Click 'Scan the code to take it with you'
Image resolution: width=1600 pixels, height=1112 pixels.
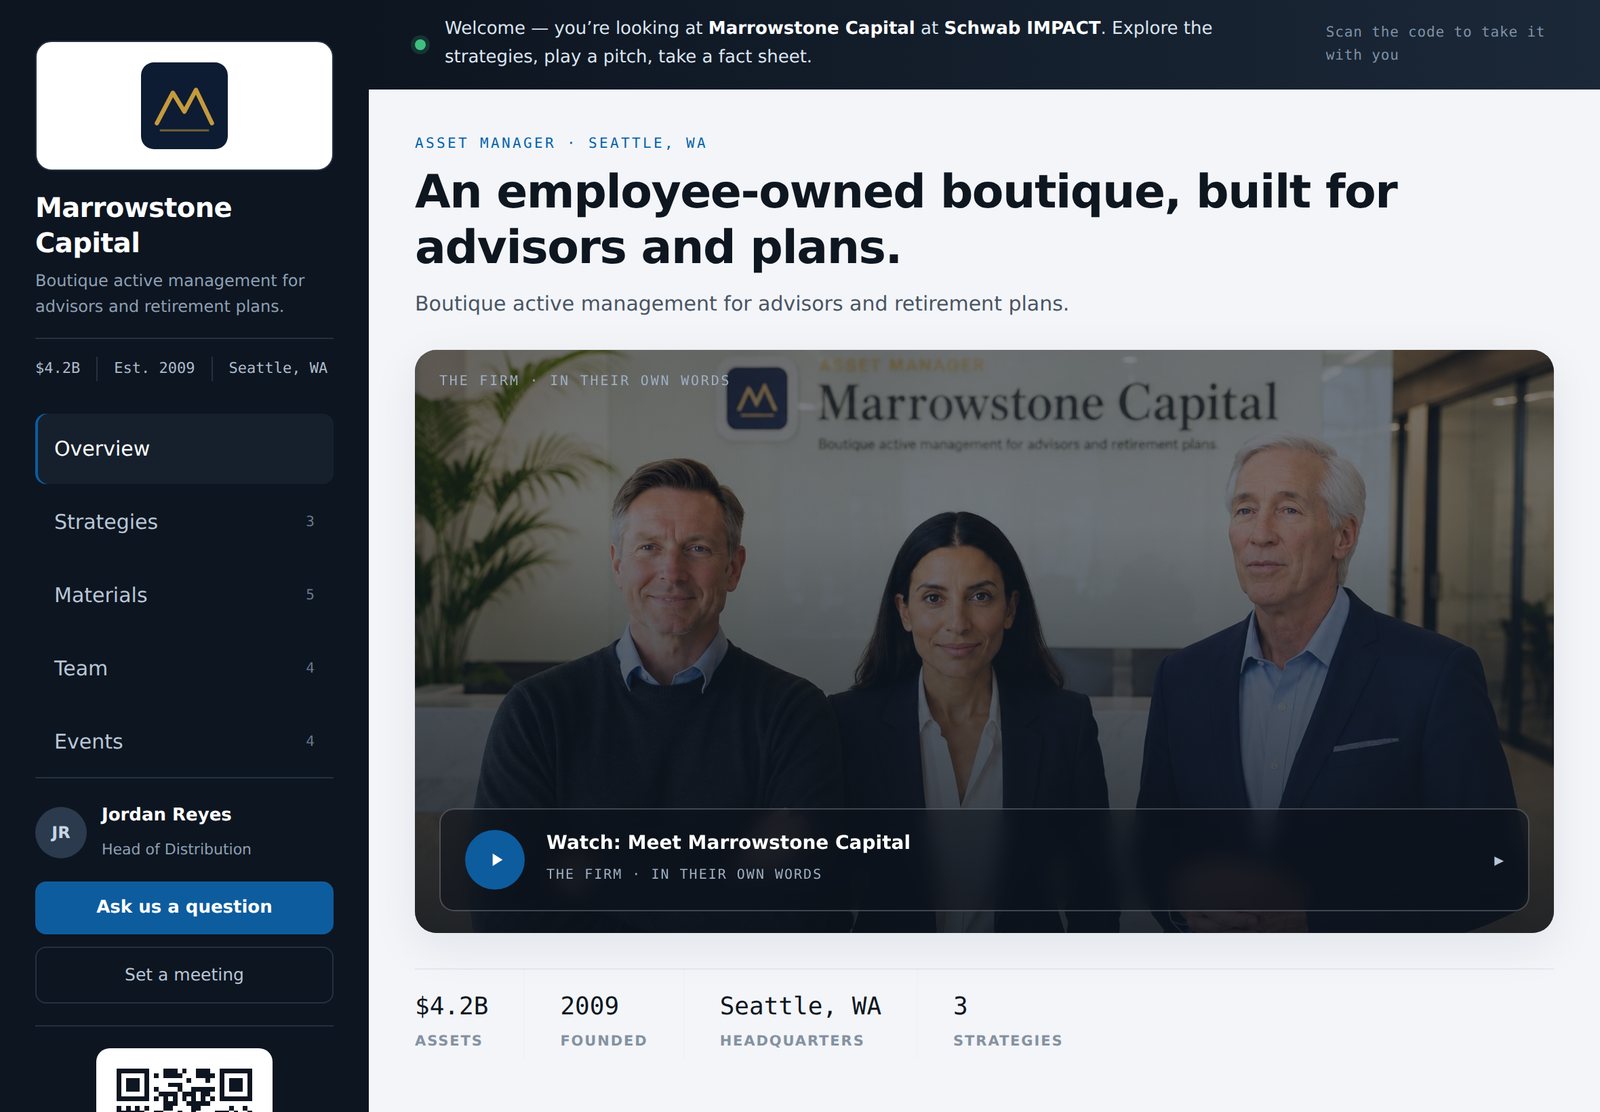click(1435, 44)
